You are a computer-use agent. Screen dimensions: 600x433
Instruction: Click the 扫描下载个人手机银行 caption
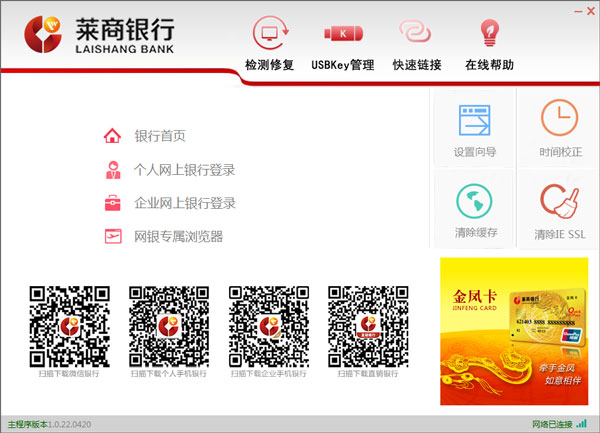(x=169, y=373)
